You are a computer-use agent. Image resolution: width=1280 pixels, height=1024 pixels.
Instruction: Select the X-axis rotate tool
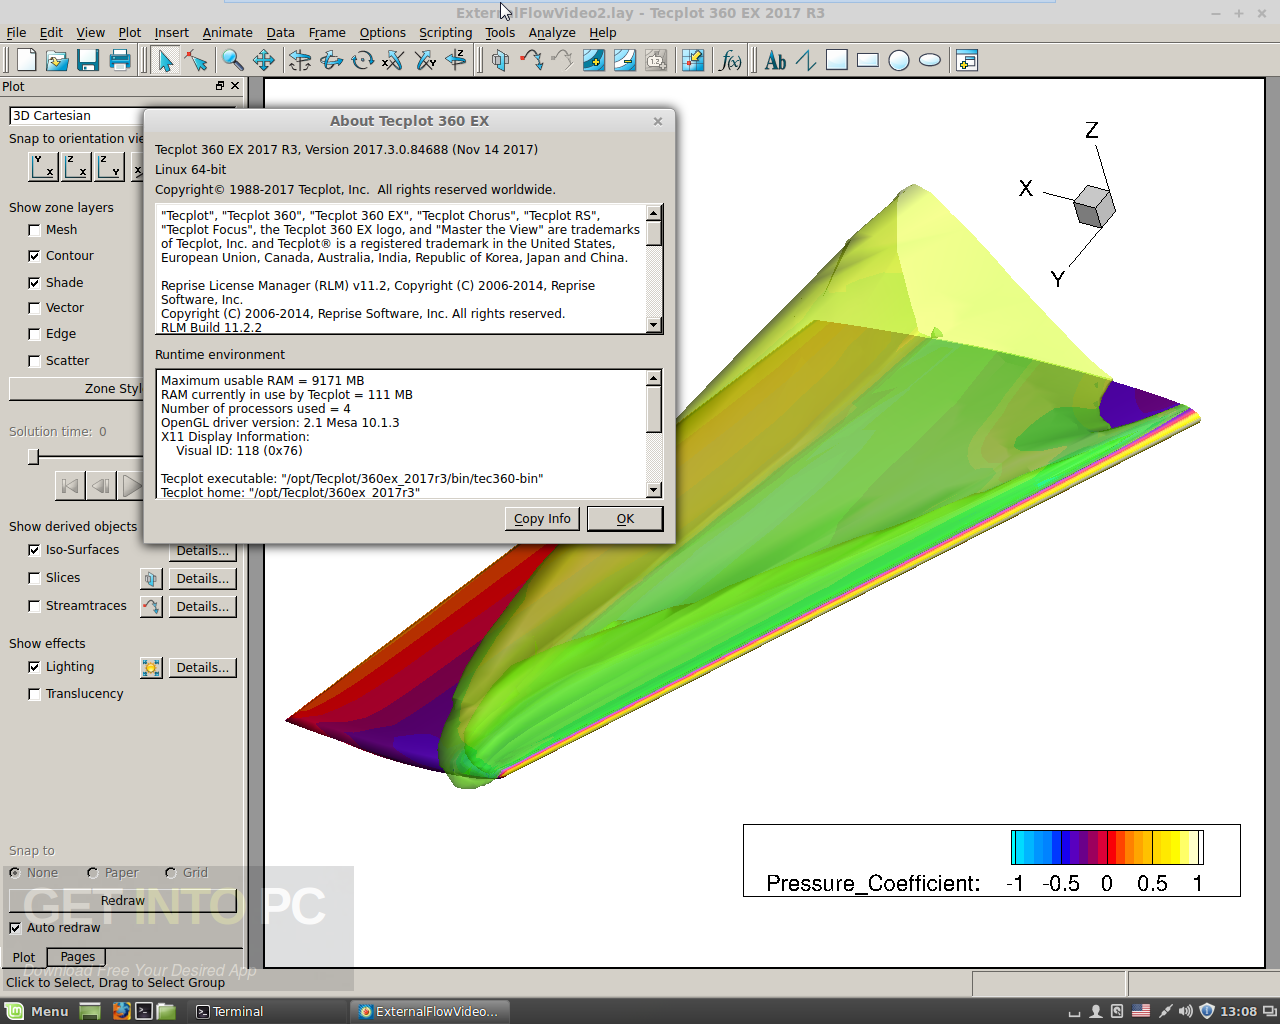coord(393,60)
